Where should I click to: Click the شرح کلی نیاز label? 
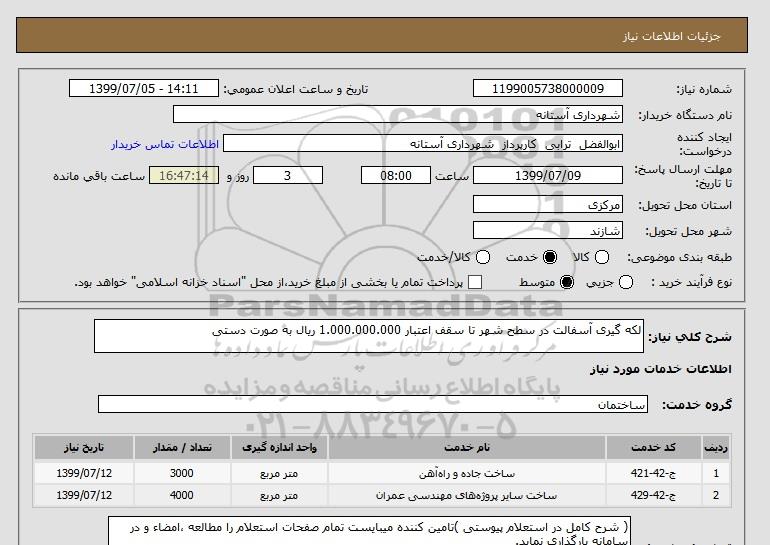click(690, 337)
